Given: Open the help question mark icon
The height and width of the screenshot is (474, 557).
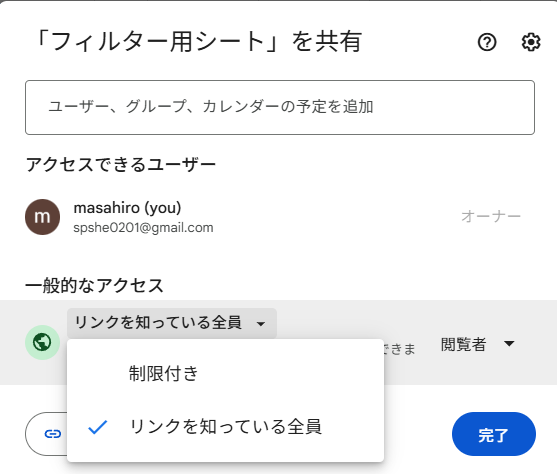Looking at the screenshot, I should tap(487, 42).
